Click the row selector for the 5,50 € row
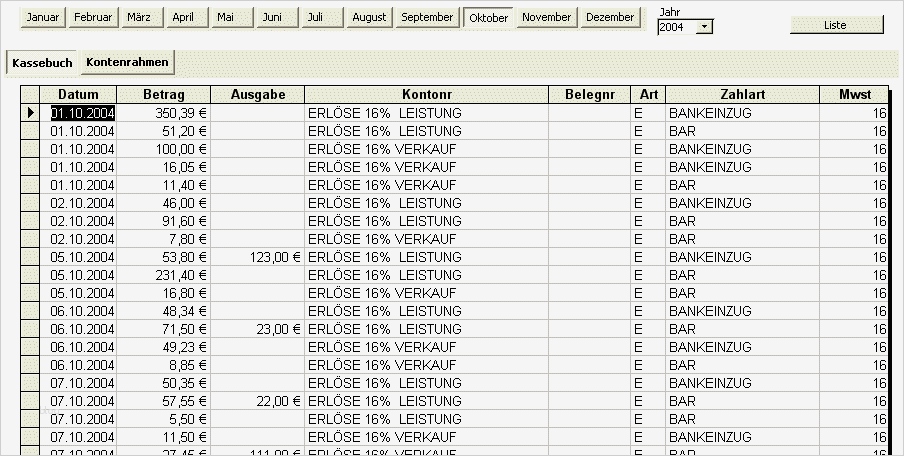 point(30,419)
